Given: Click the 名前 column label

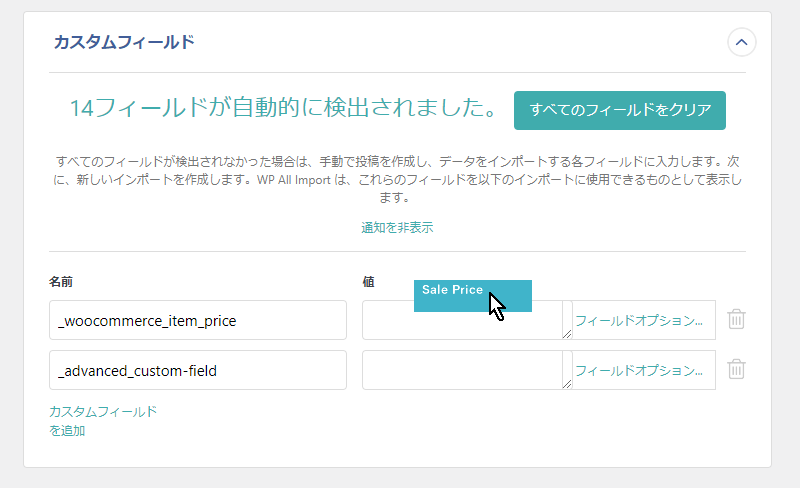Looking at the screenshot, I should tap(61, 282).
